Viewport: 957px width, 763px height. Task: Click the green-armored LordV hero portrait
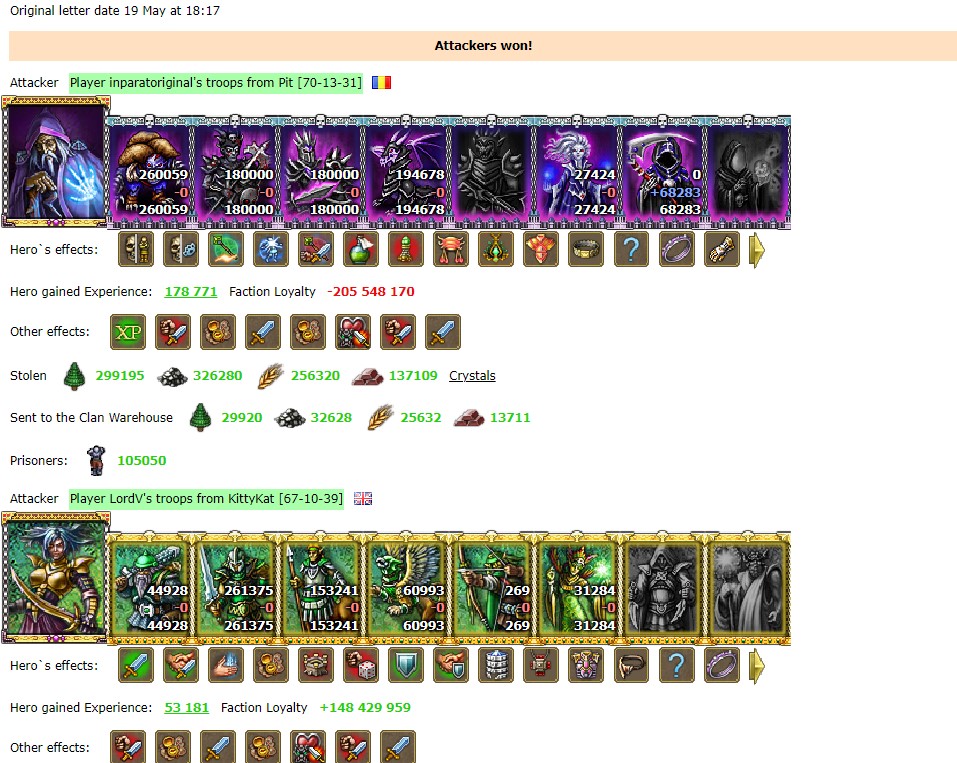click(x=56, y=578)
